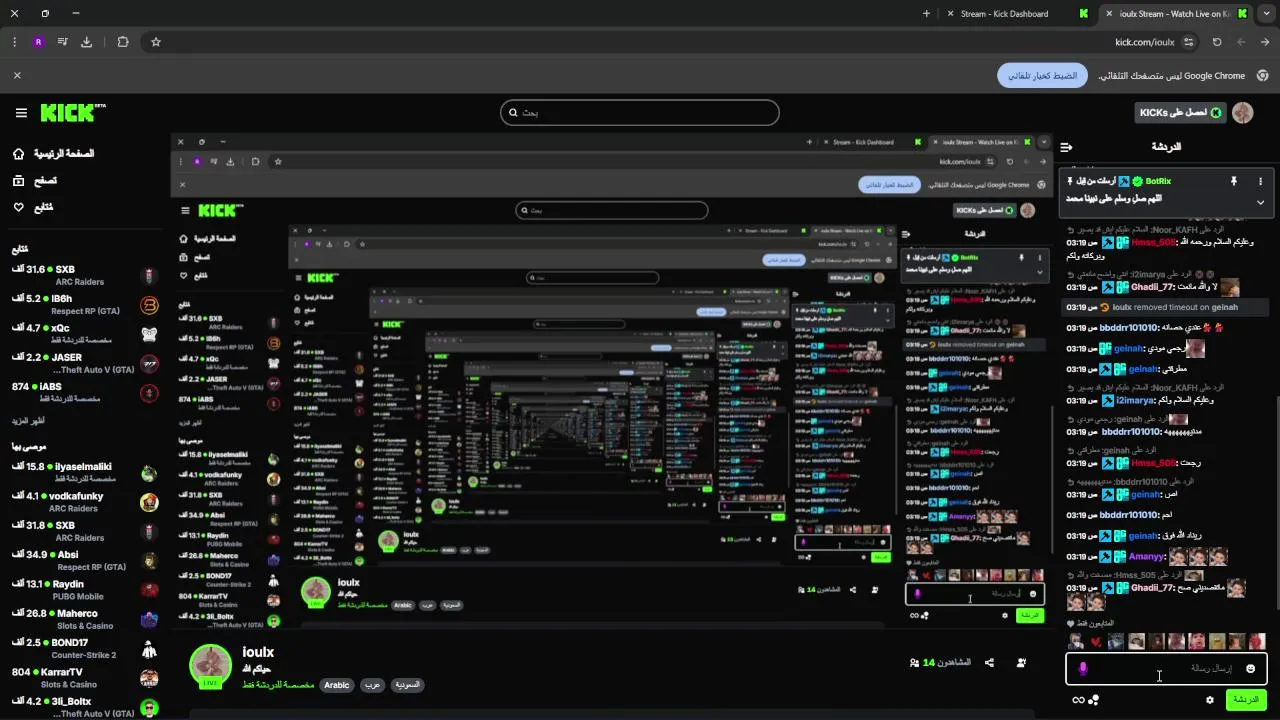Open the emoji picker in chat input

(1250, 668)
